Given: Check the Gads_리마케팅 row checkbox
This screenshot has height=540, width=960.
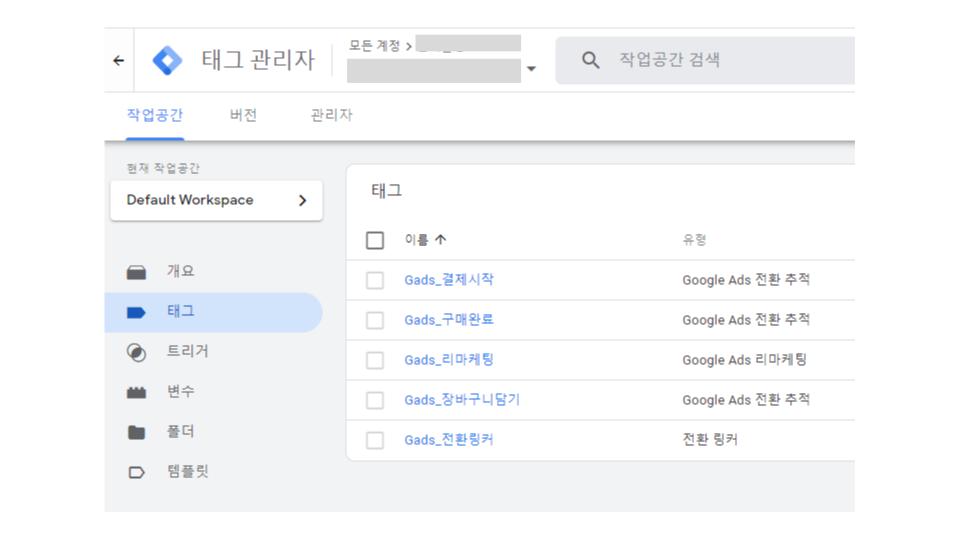Looking at the screenshot, I should [x=375, y=360].
